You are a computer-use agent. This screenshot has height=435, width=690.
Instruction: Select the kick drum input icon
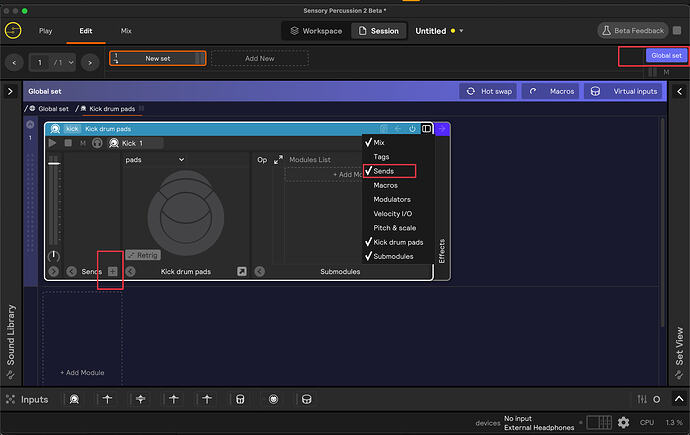pyautogui.click(x=74, y=399)
